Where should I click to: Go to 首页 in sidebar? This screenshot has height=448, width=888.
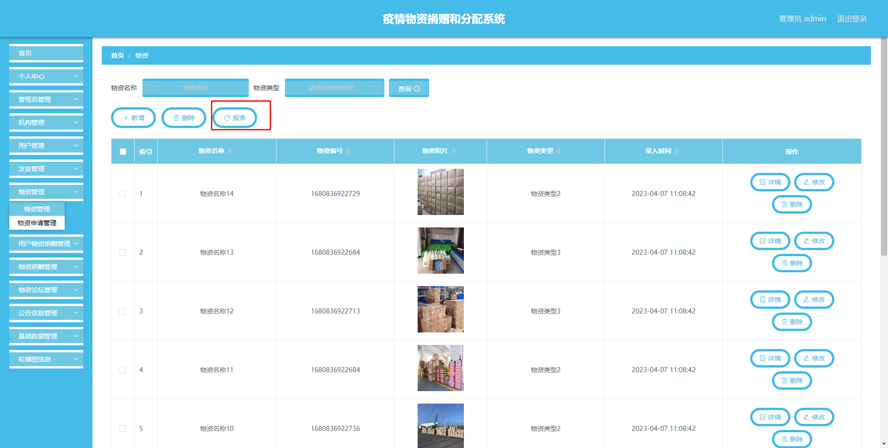[46, 53]
